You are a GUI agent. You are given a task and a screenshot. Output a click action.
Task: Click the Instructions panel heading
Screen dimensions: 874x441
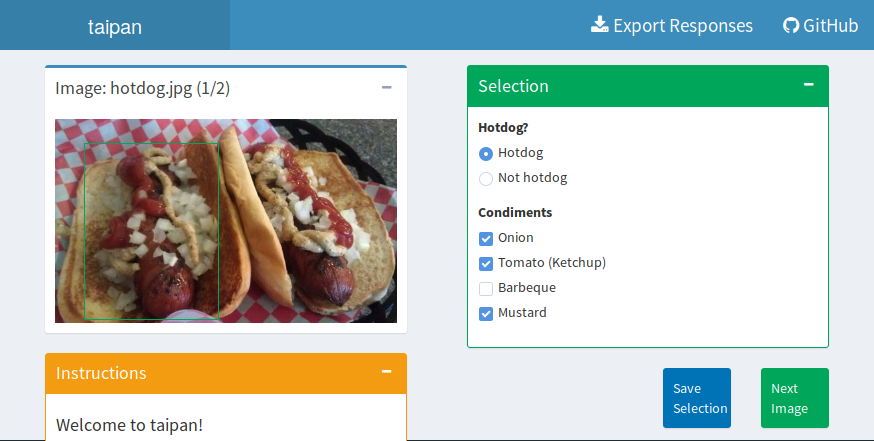(101, 373)
